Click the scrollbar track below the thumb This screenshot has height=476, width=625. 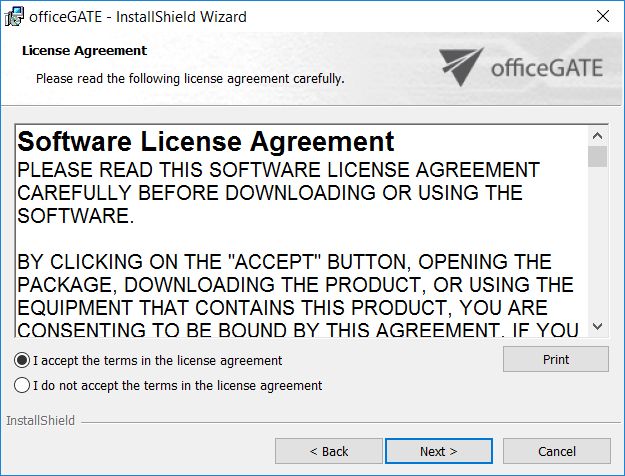tap(598, 250)
